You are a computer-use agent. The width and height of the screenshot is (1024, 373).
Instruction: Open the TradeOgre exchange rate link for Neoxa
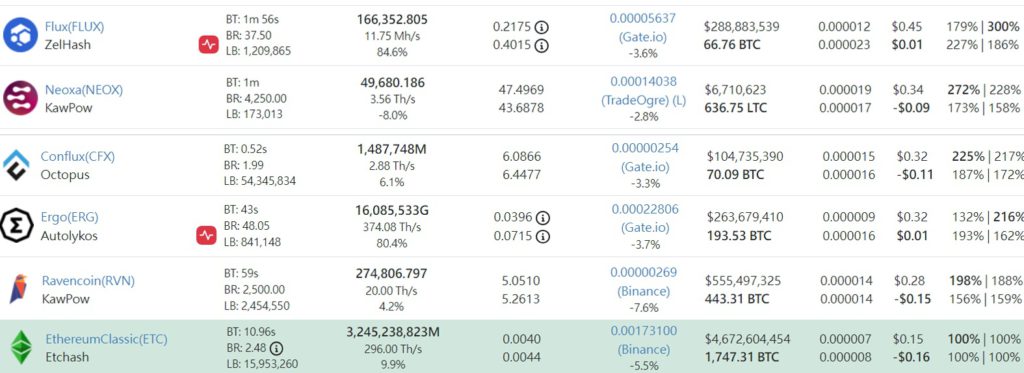tap(643, 91)
